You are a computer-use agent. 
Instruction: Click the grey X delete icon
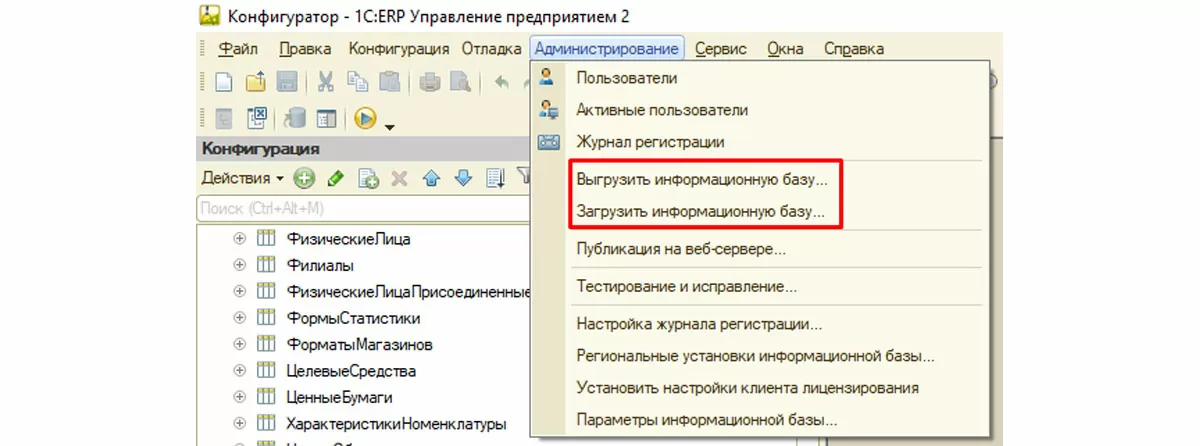pyautogui.click(x=399, y=178)
